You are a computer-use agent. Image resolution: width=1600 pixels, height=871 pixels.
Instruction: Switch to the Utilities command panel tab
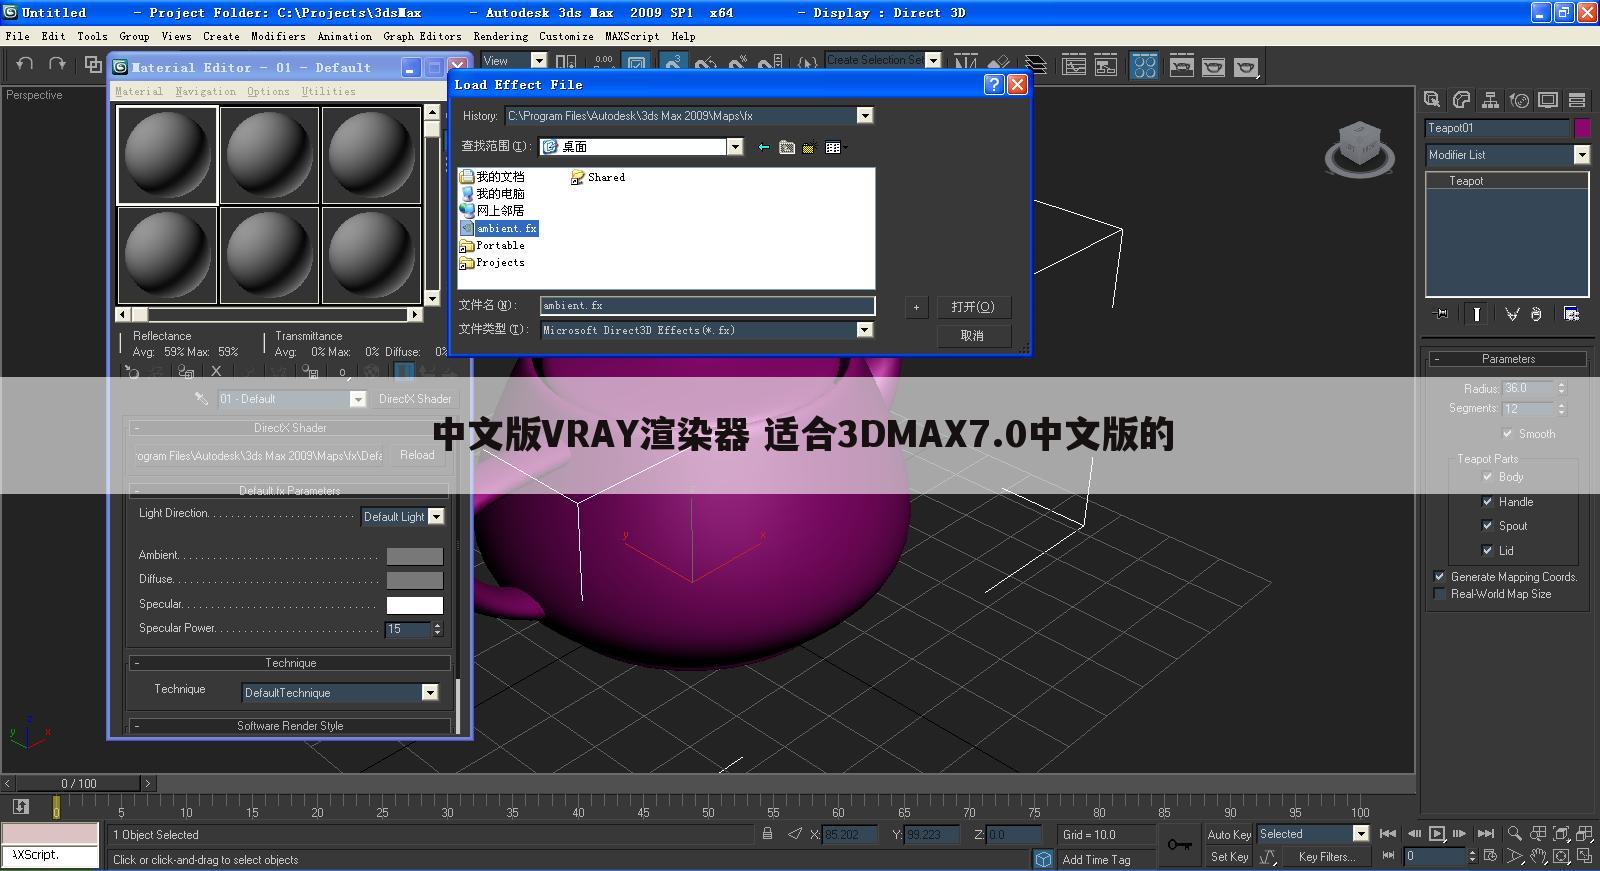[x=1577, y=99]
